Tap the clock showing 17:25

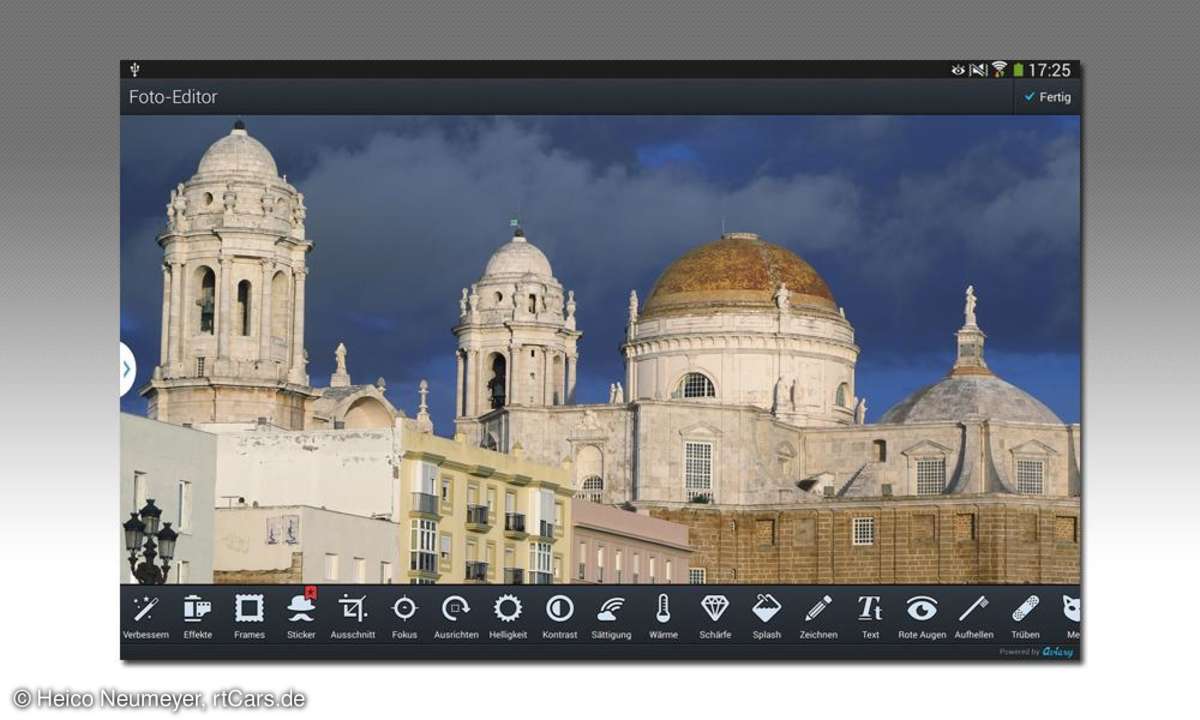coord(1049,70)
